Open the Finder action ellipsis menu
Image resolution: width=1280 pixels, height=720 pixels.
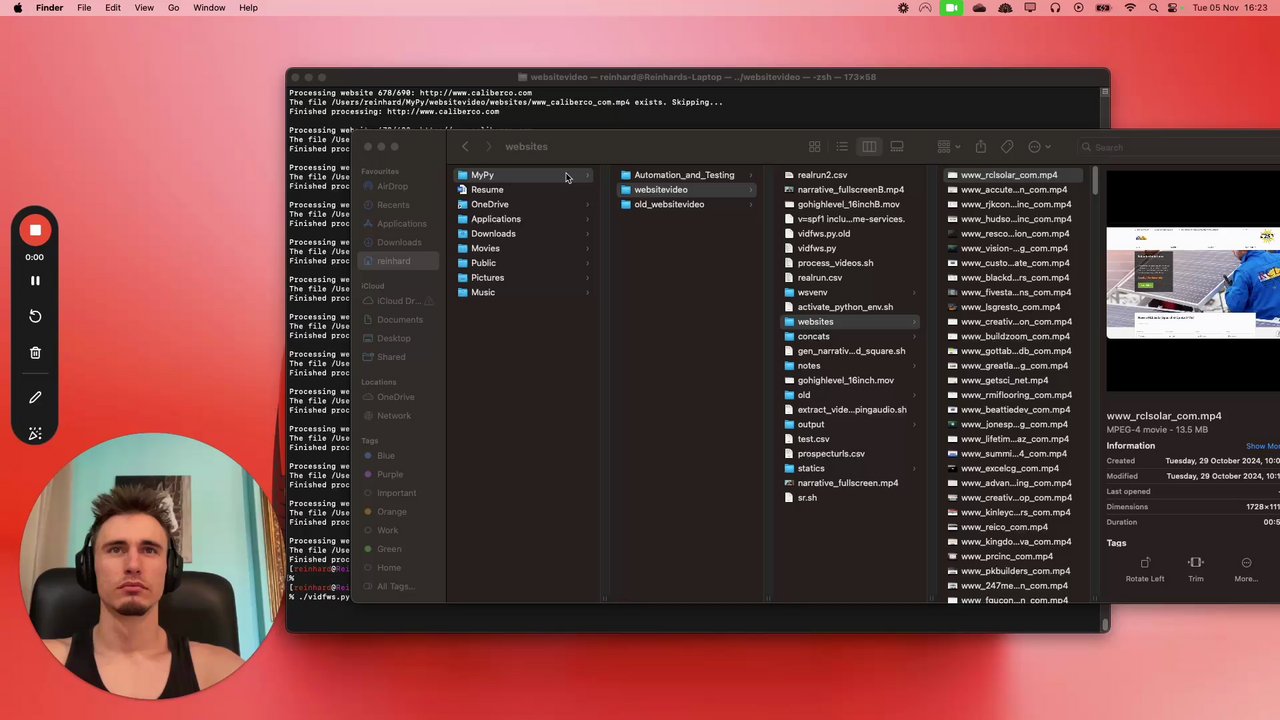[x=1039, y=147]
